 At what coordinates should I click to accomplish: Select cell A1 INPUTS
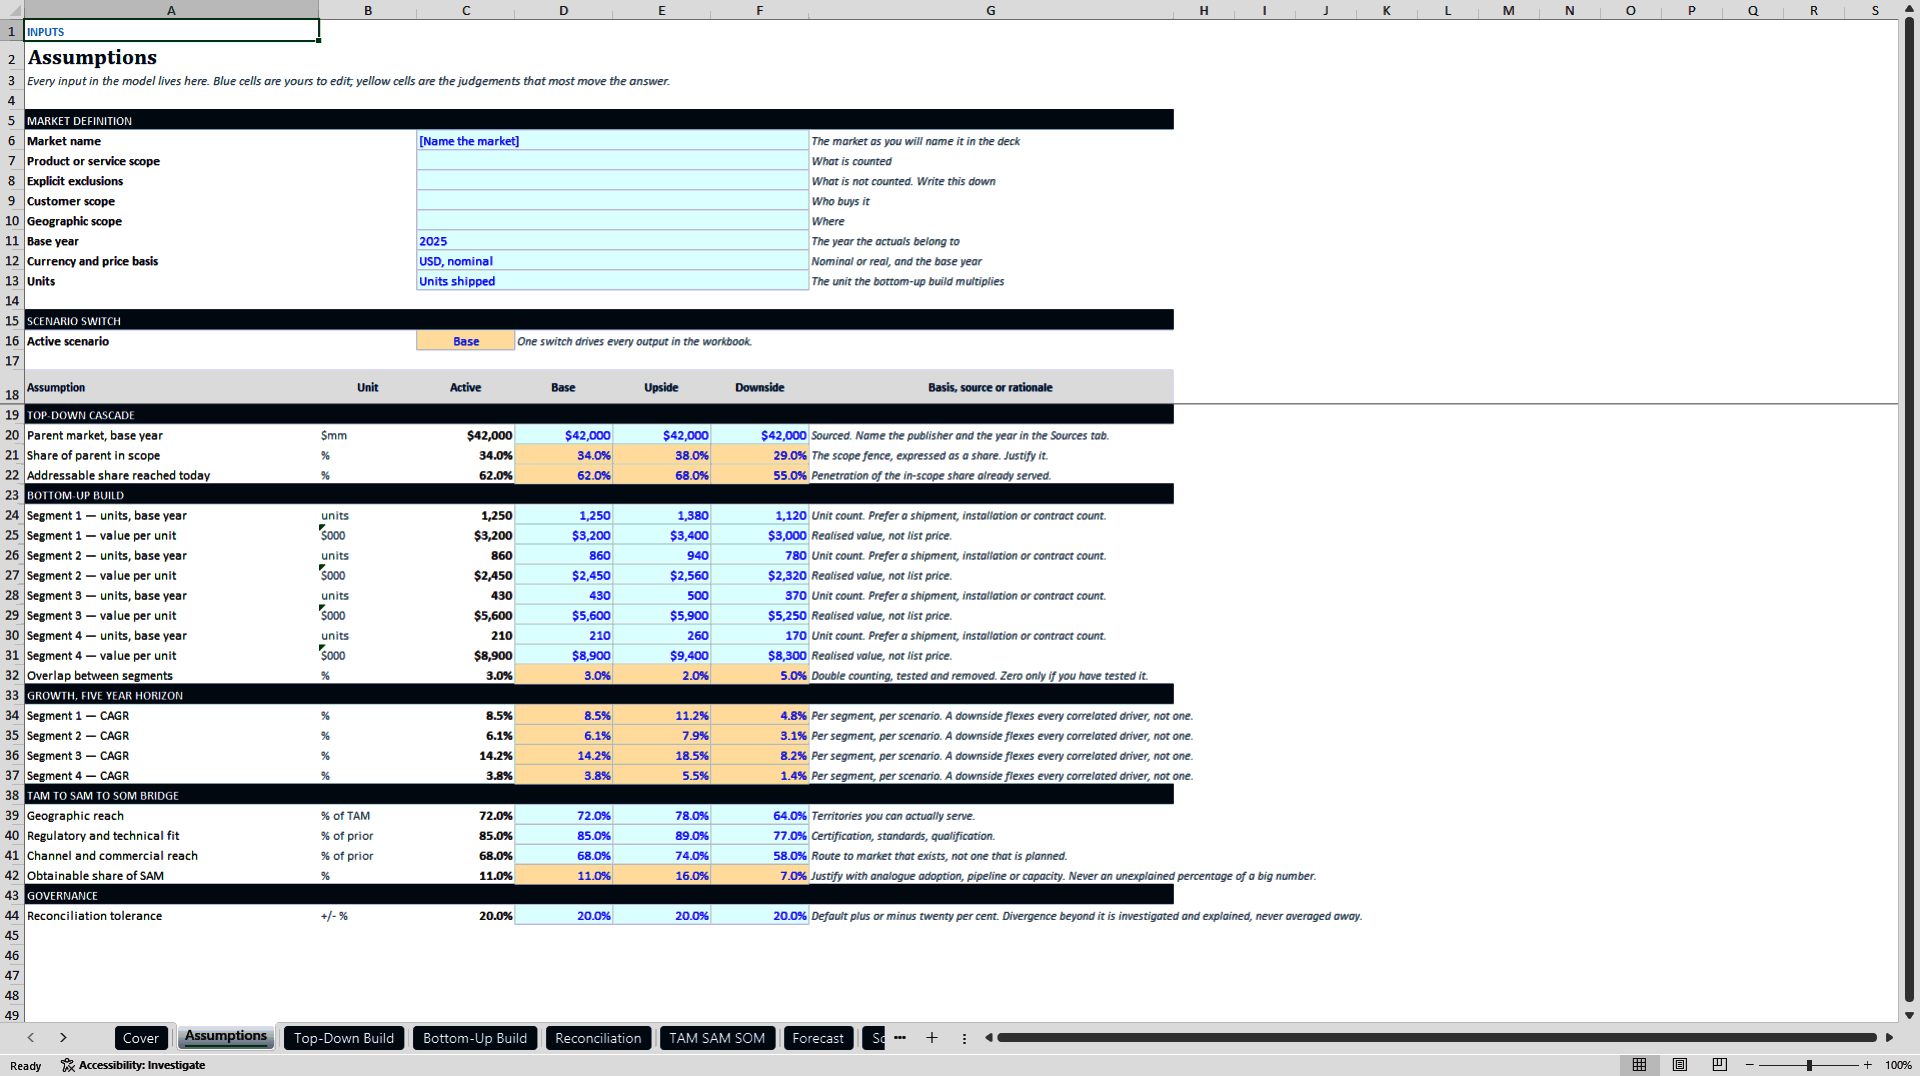point(171,31)
